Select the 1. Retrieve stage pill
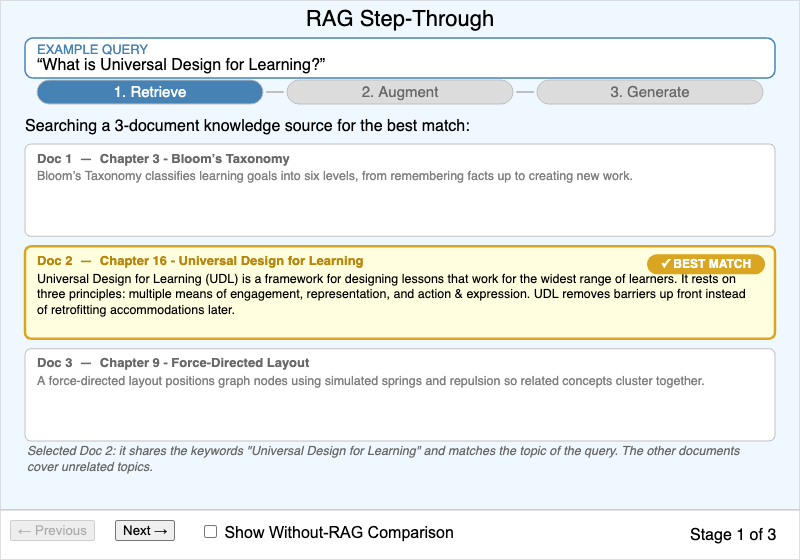Image resolution: width=800 pixels, height=560 pixels. click(150, 92)
